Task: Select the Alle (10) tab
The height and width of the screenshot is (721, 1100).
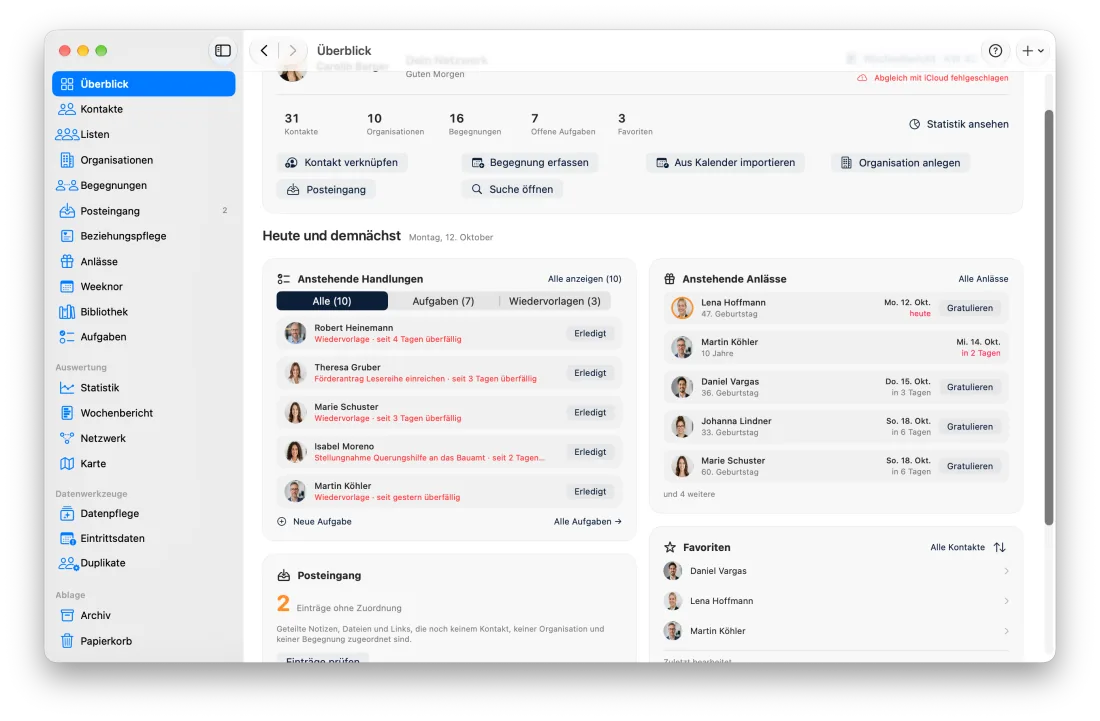Action: (332, 301)
